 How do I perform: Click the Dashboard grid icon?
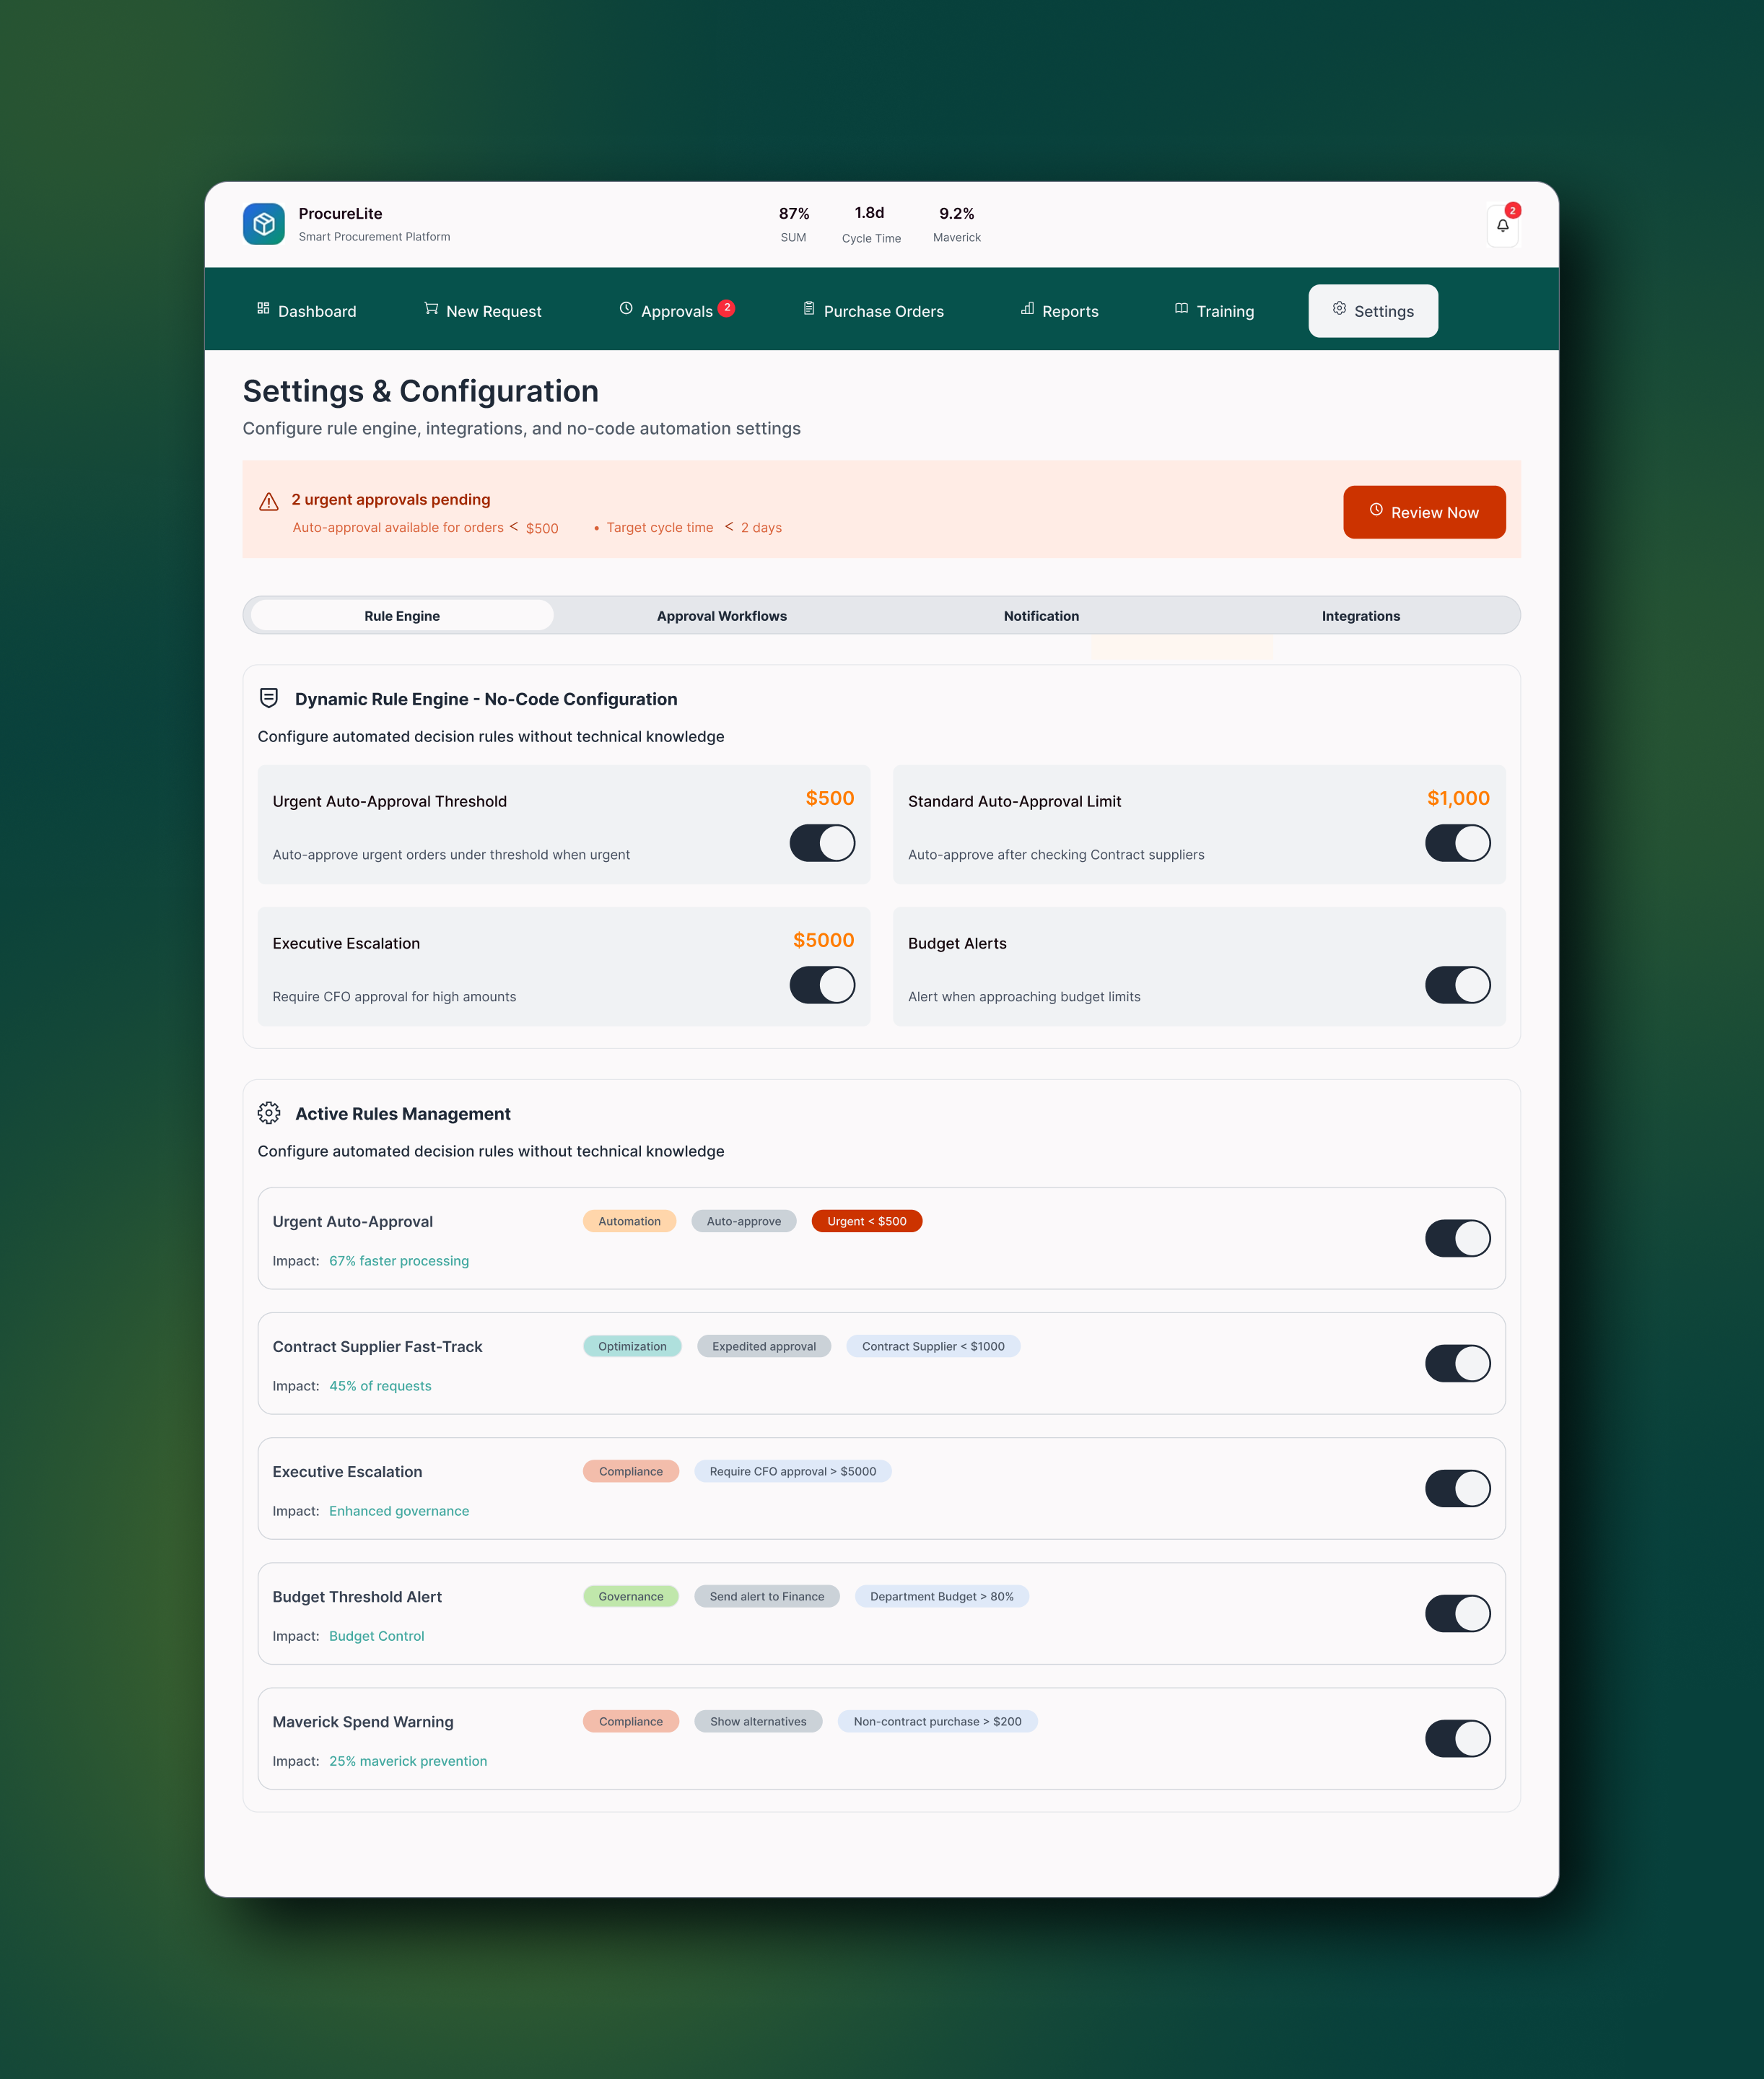click(x=263, y=309)
